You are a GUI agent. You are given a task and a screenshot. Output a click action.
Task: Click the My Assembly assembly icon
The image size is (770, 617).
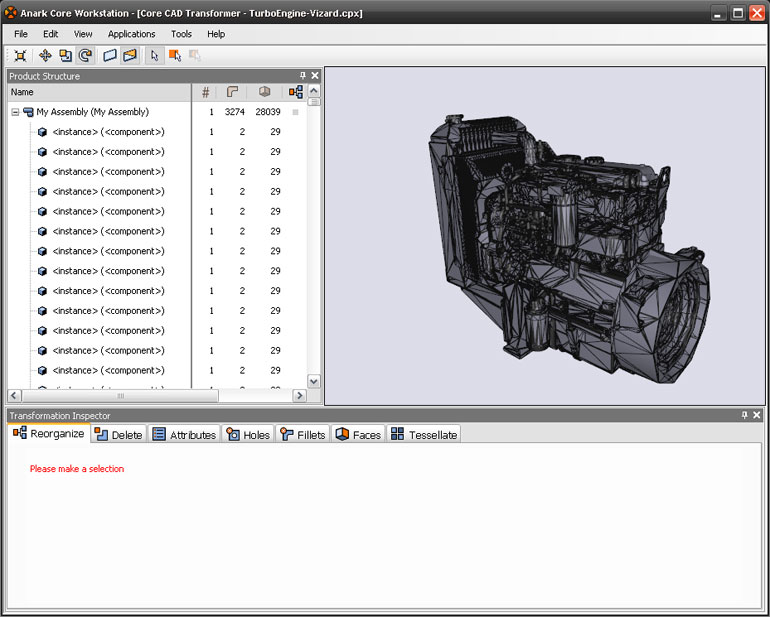[x=28, y=112]
